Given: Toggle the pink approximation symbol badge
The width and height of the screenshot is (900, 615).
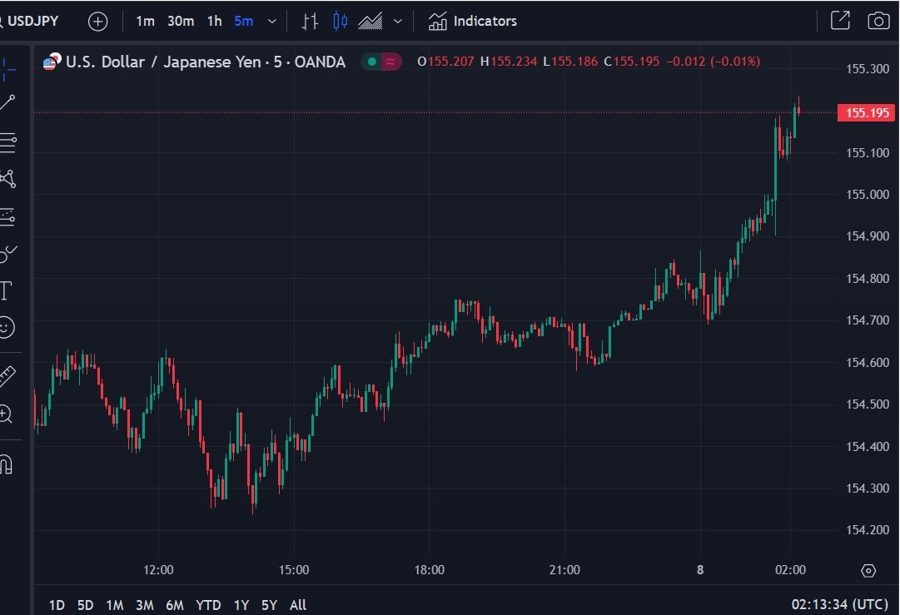Looking at the screenshot, I should (391, 62).
